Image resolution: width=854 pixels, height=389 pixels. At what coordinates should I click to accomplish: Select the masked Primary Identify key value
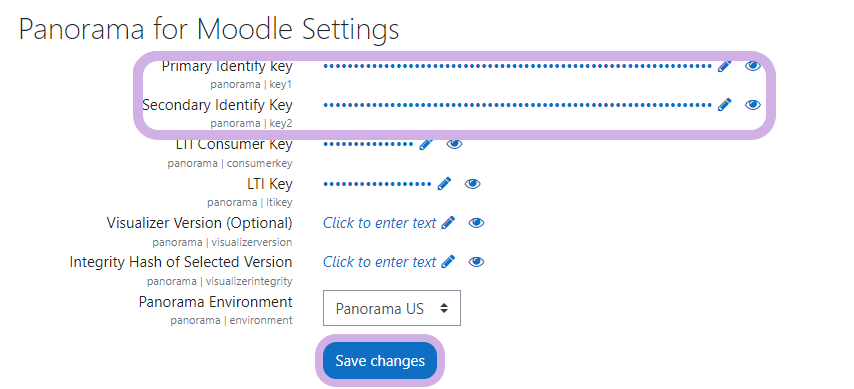(517, 66)
